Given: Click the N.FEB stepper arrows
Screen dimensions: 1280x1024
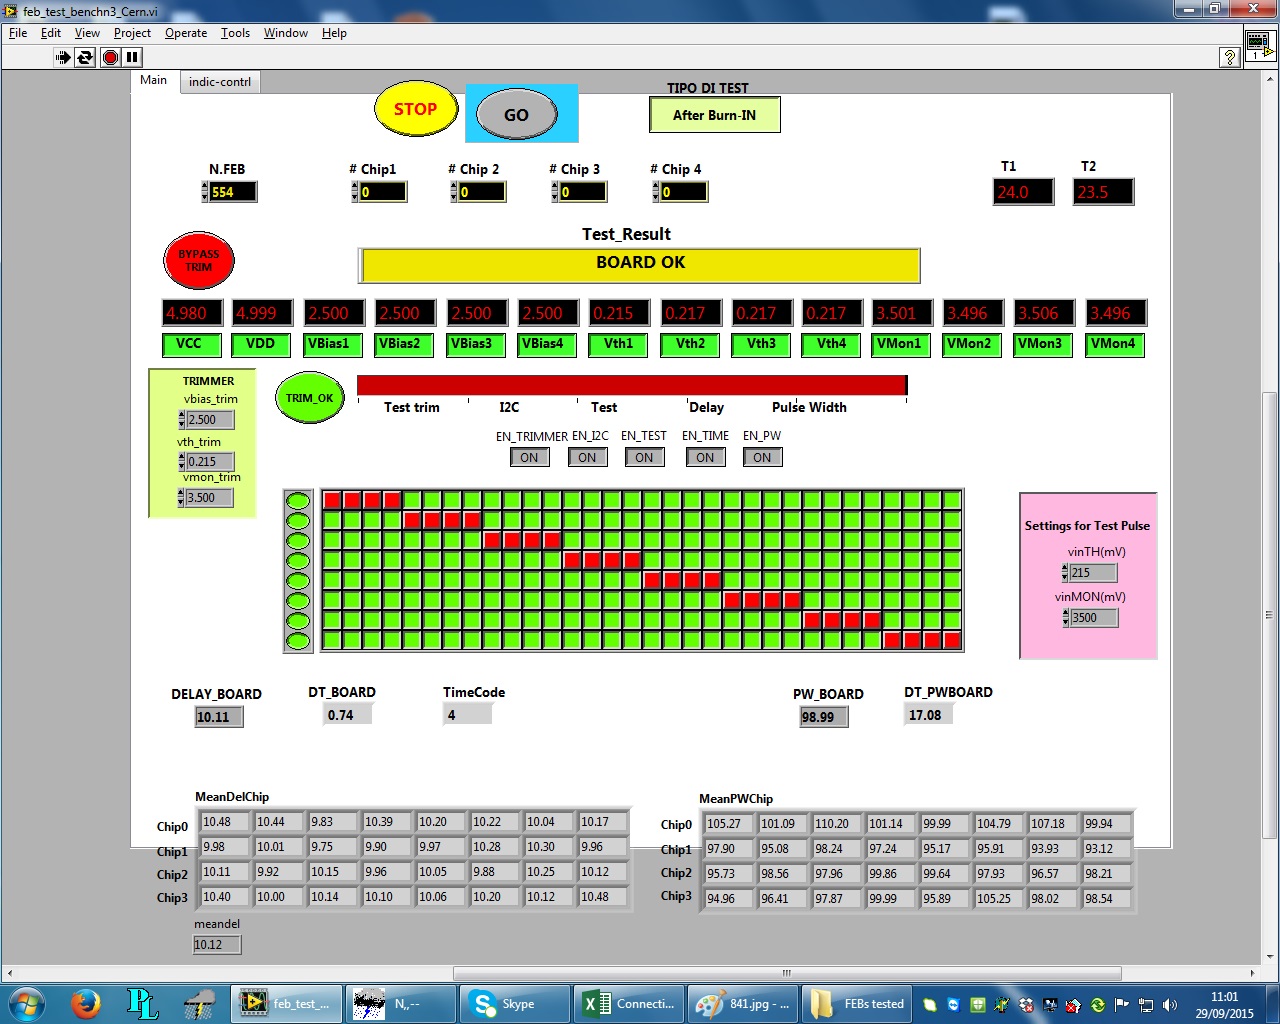Looking at the screenshot, I should pyautogui.click(x=205, y=192).
